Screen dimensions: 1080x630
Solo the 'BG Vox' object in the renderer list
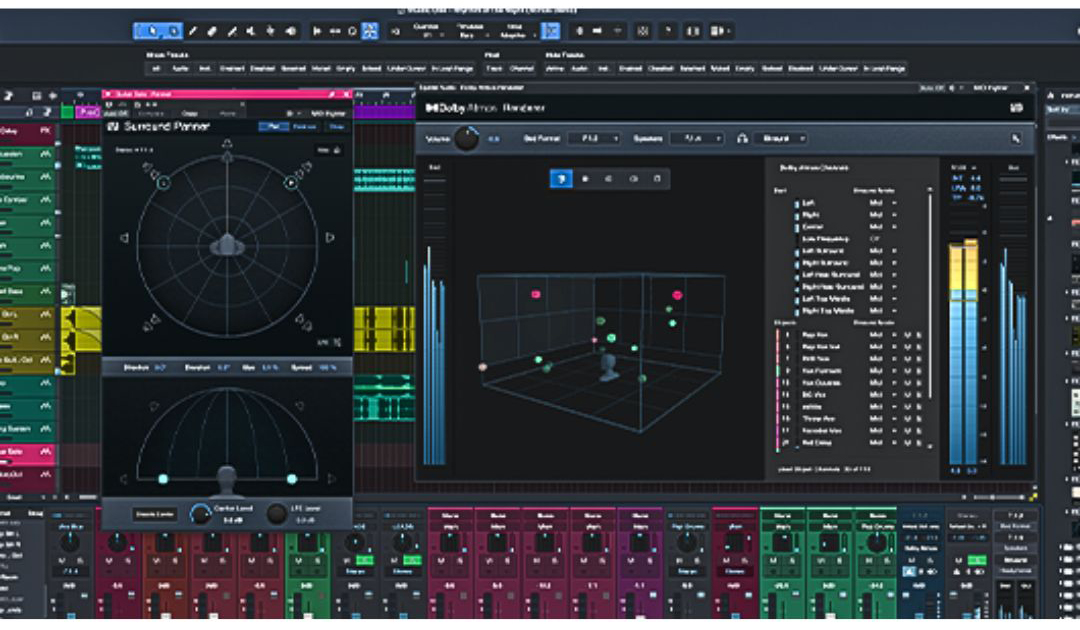(918, 395)
